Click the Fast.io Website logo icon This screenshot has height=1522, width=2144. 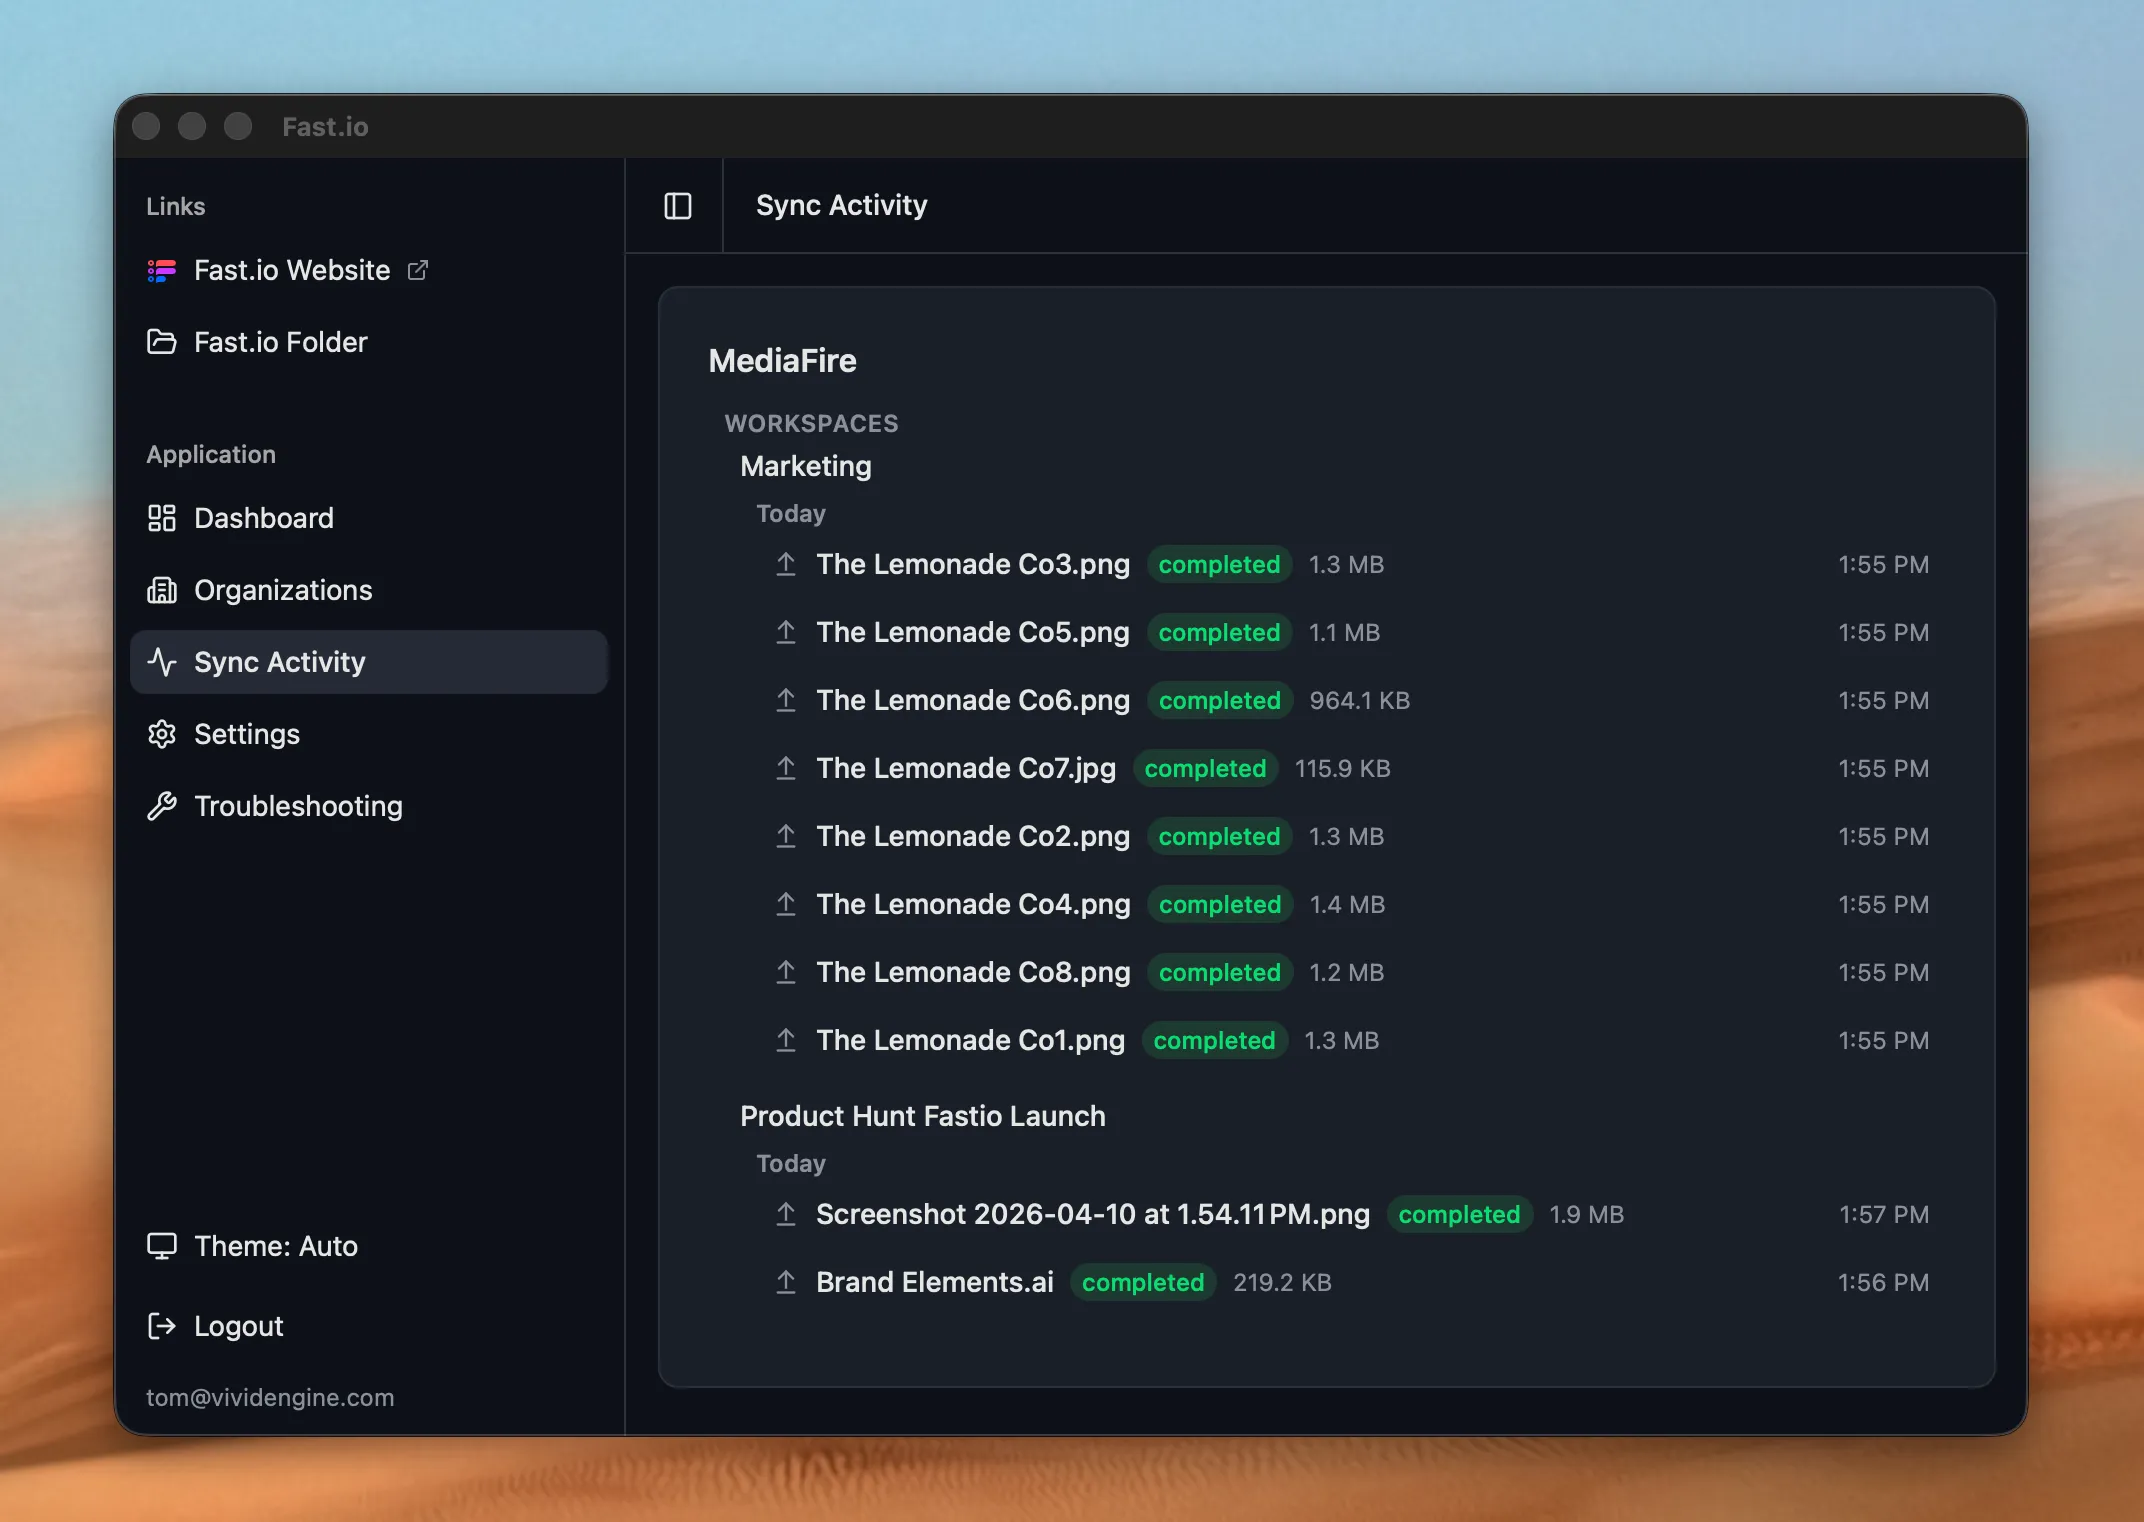point(163,270)
